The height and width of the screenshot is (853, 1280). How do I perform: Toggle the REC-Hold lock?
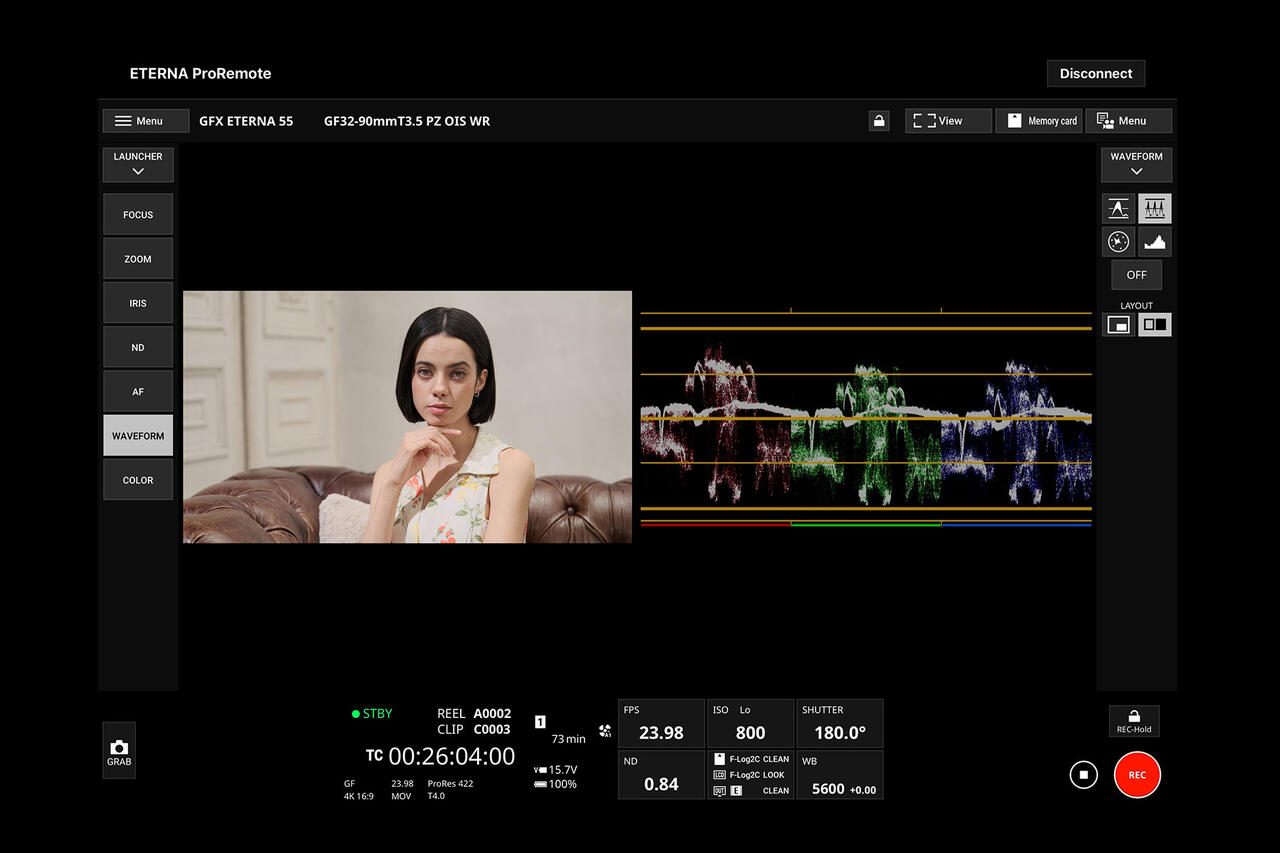(1134, 721)
